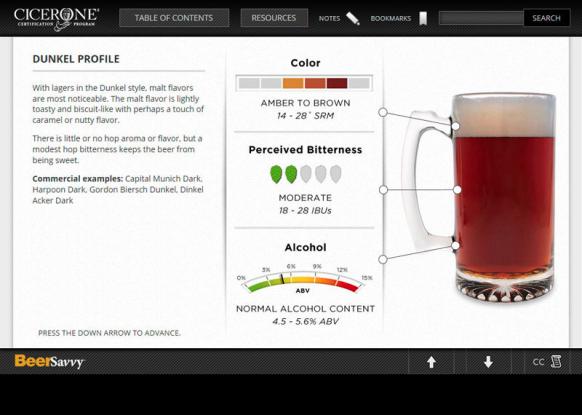Click the 'Perceived Bitterness' heading
Image resolution: width=582 pixels, height=415 pixels.
pyautogui.click(x=305, y=150)
